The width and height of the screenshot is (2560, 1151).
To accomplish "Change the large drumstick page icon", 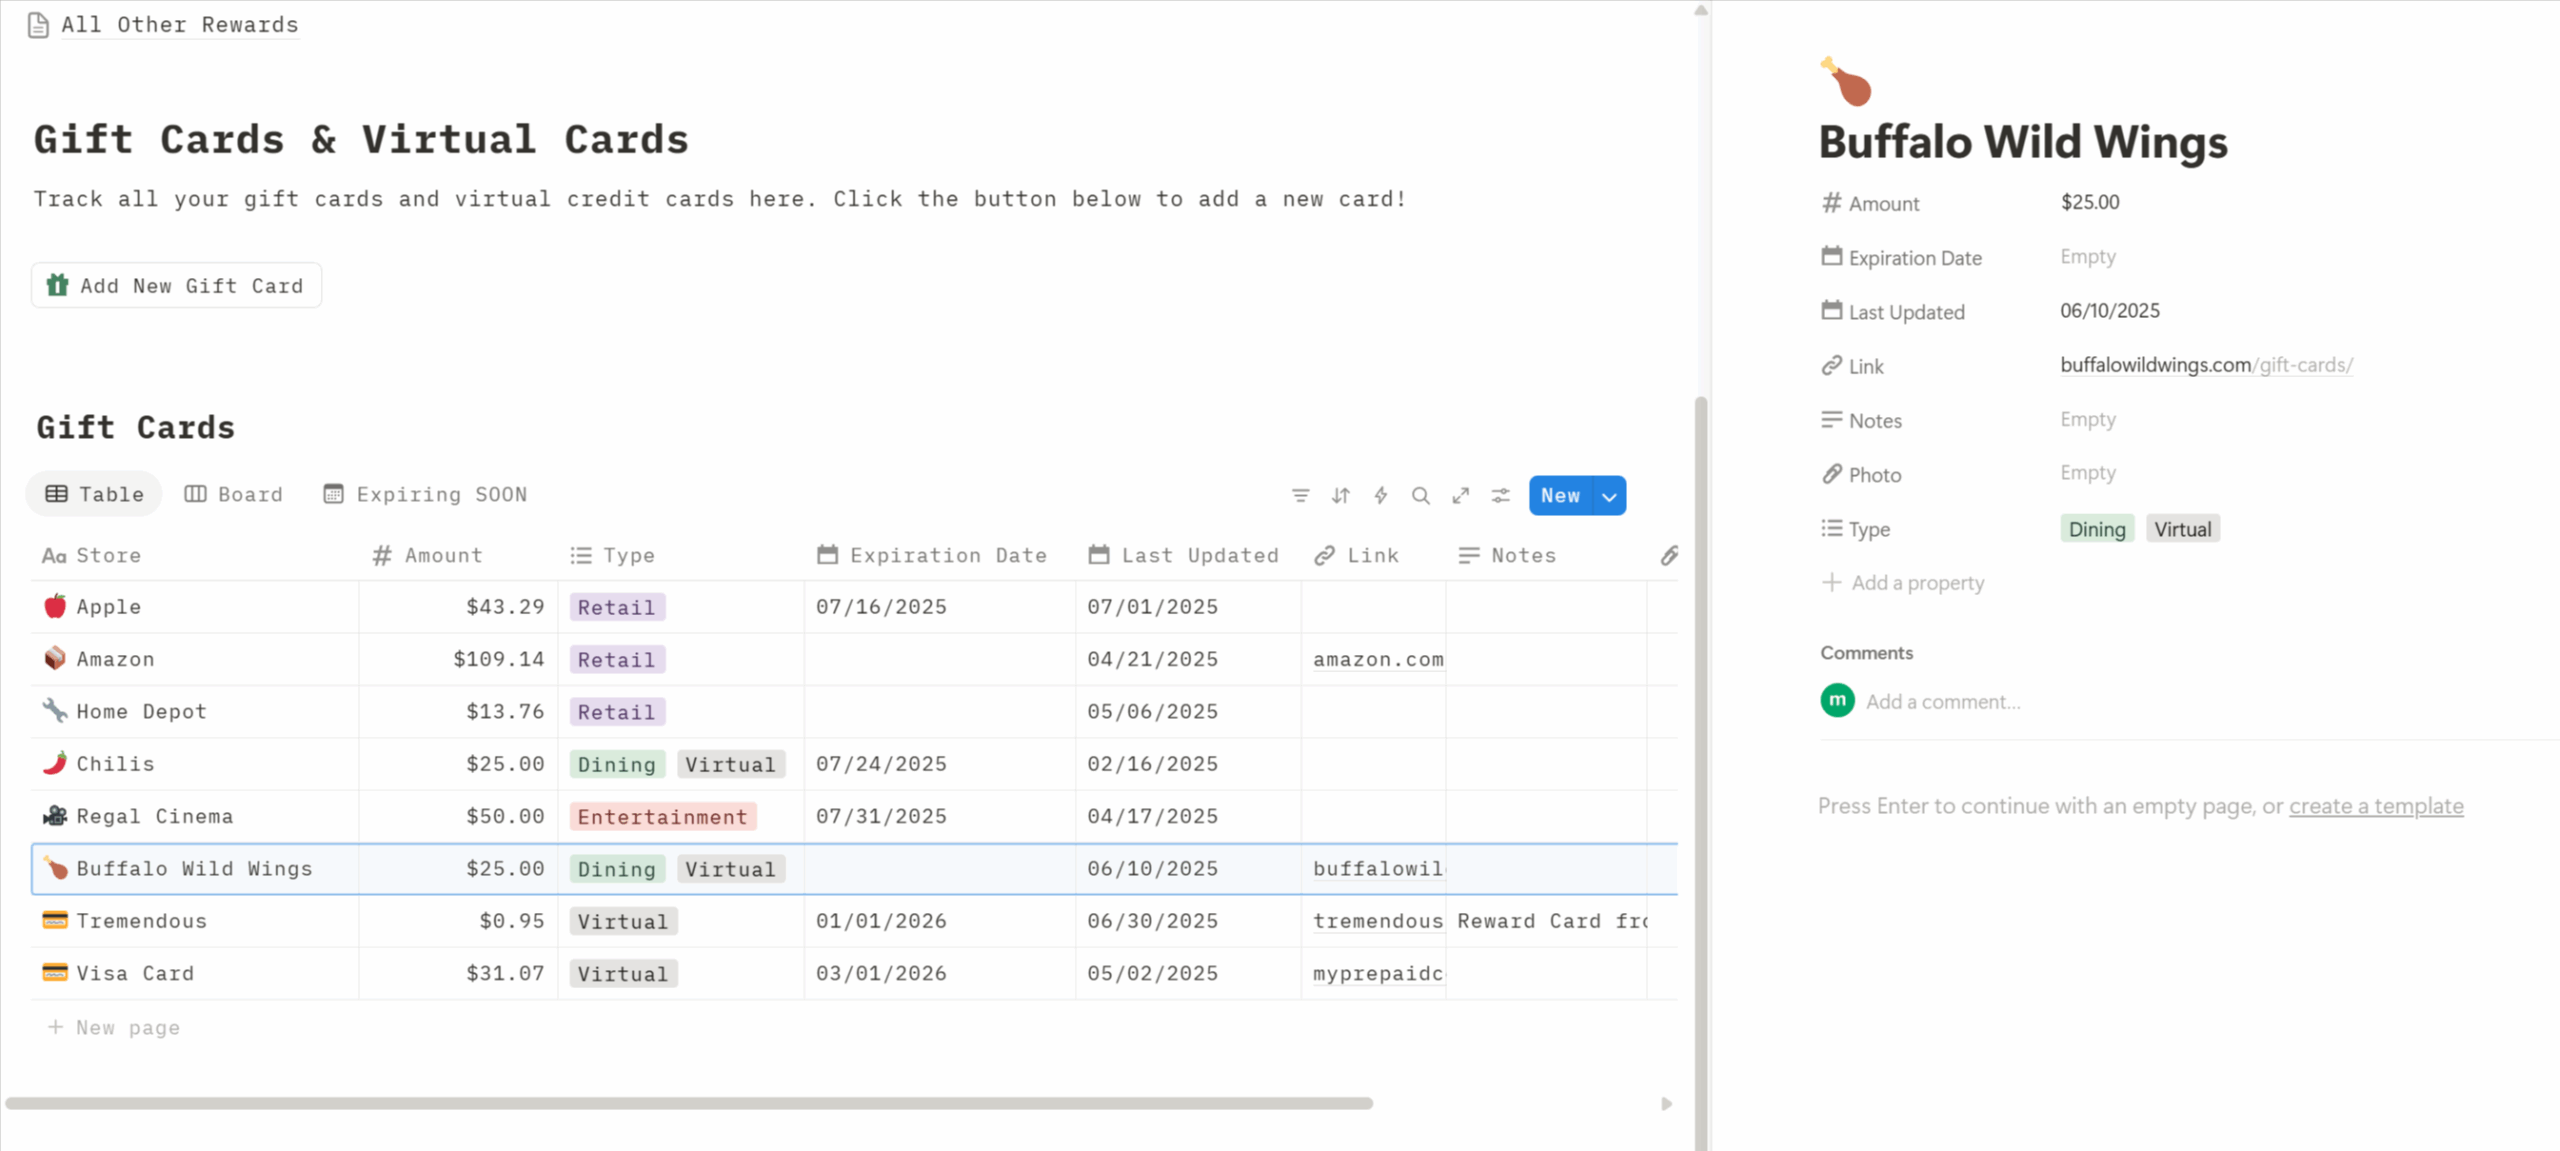I will [x=1846, y=81].
